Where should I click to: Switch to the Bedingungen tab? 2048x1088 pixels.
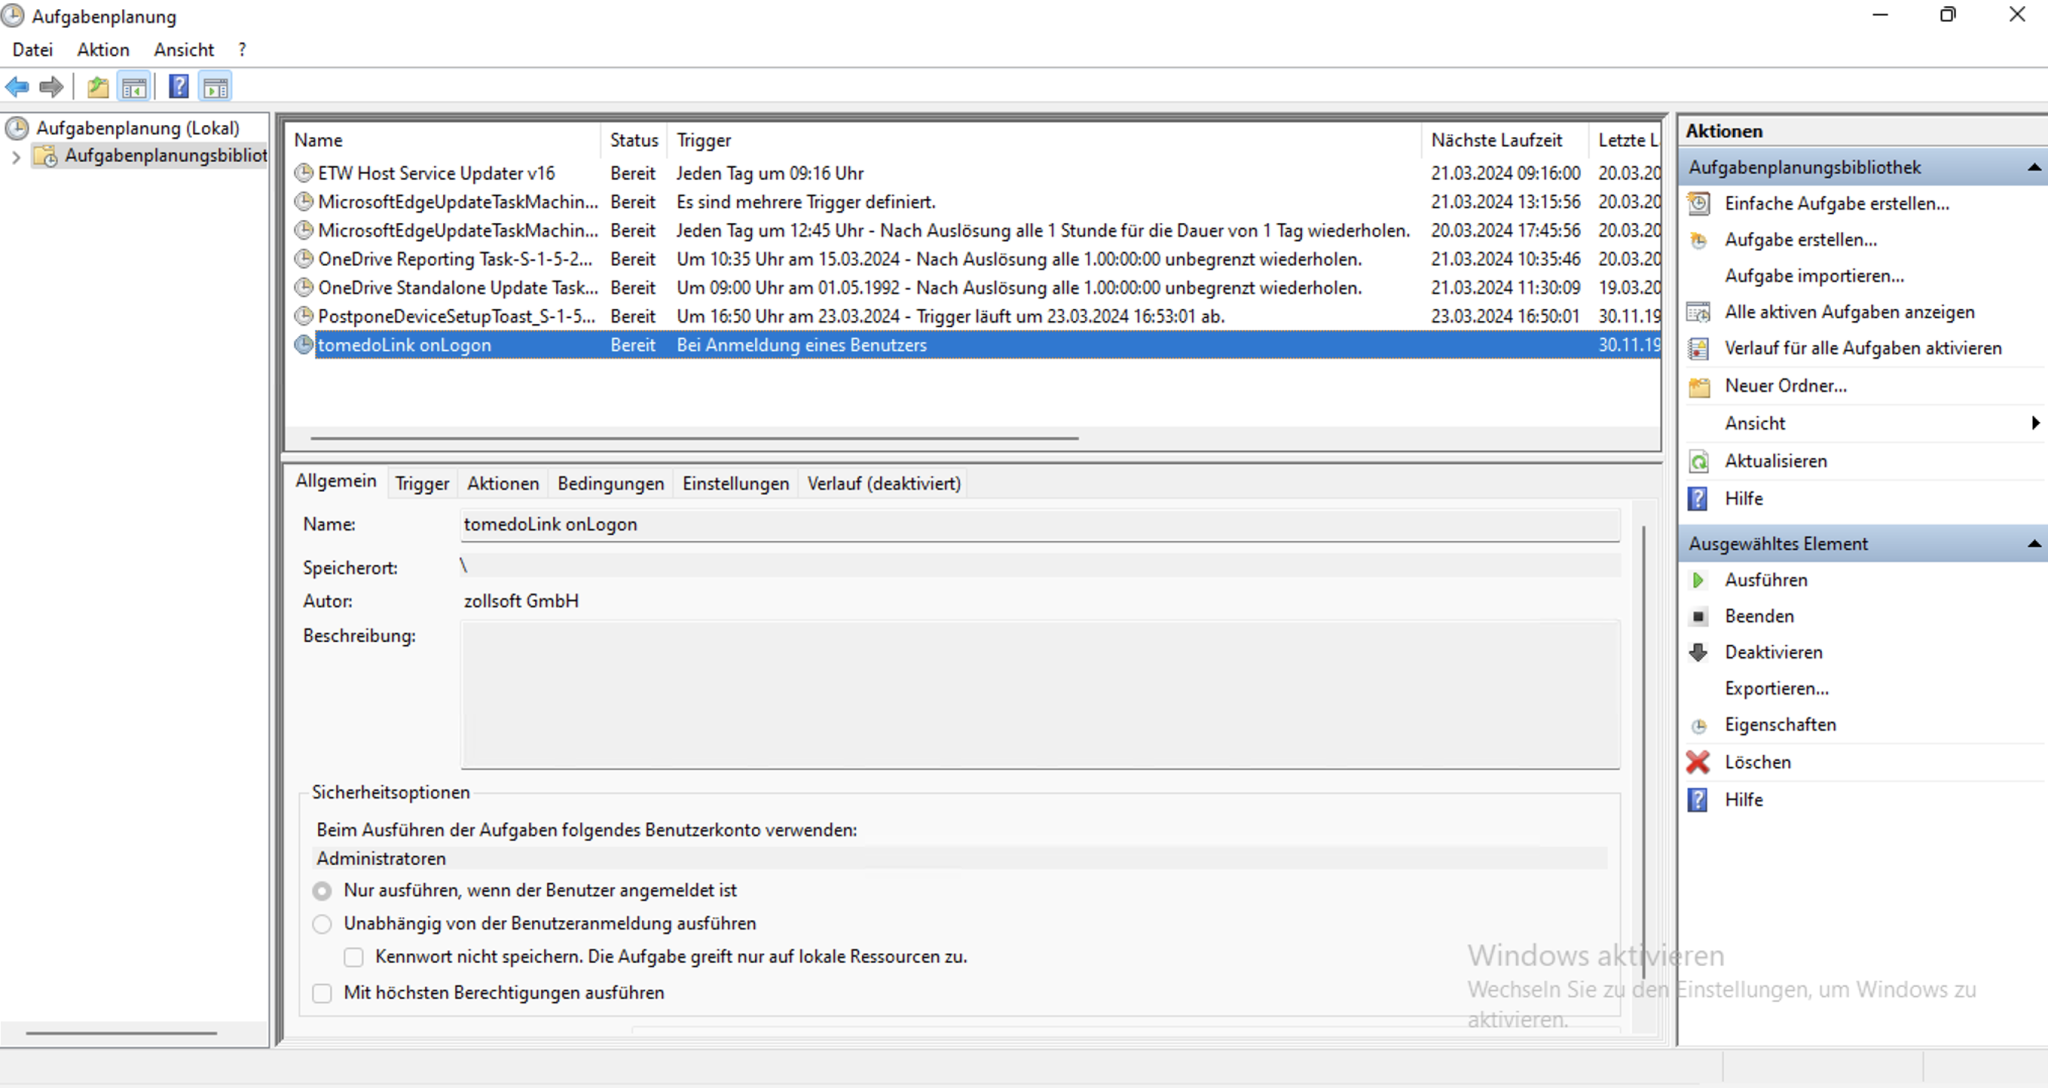coord(611,484)
